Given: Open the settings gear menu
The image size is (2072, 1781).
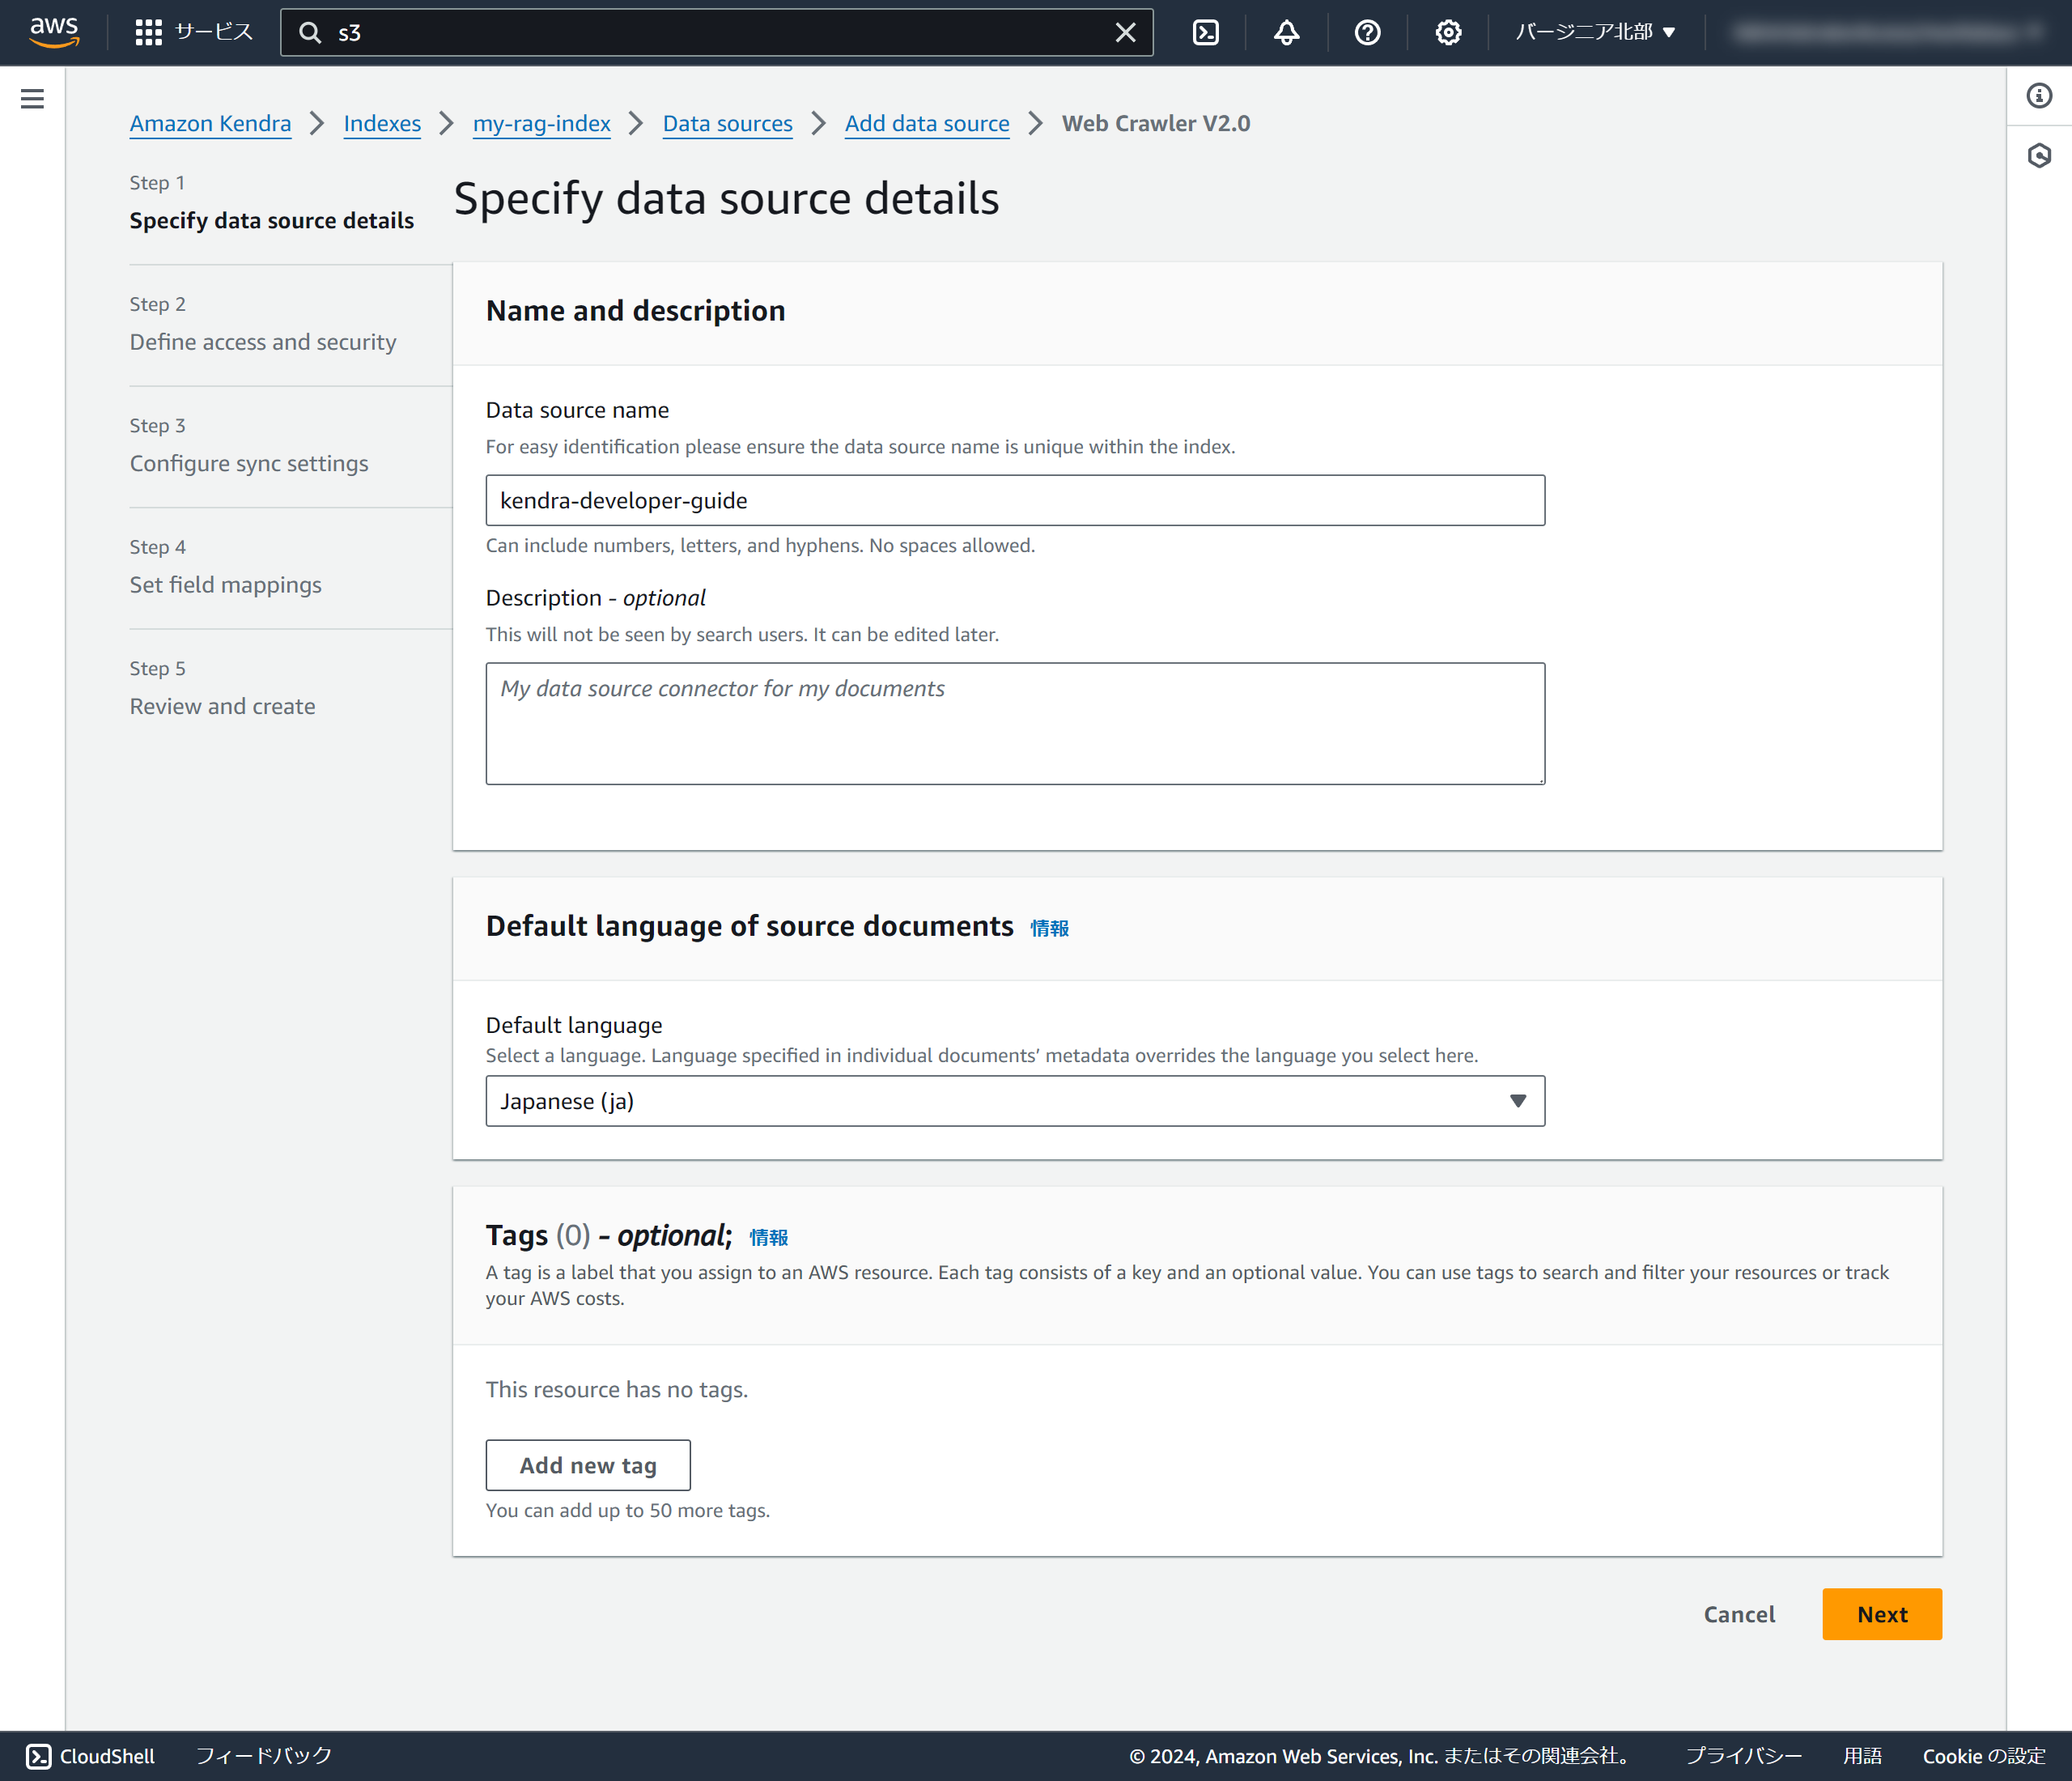Looking at the screenshot, I should pos(1448,32).
